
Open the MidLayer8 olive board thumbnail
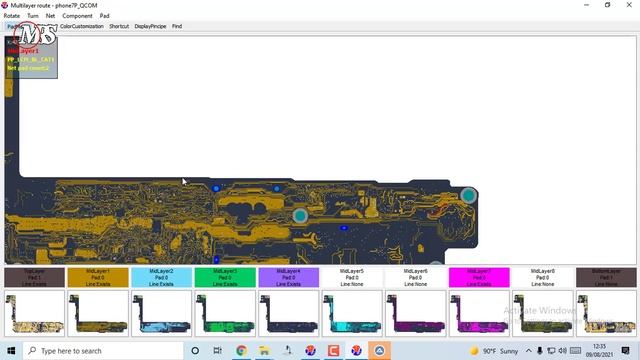[x=543, y=313]
